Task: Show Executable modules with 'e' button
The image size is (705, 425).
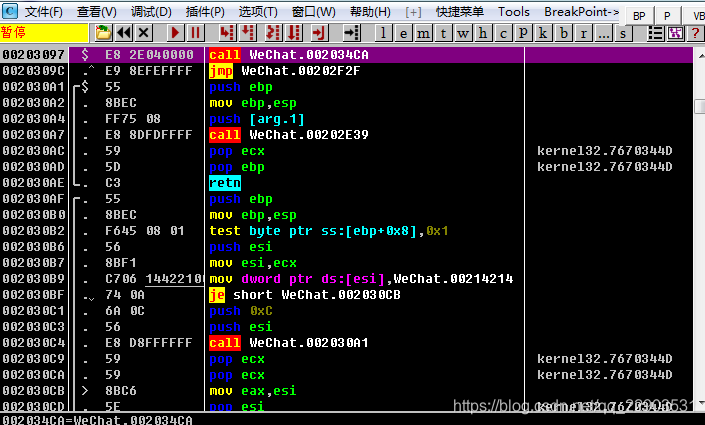Action: (403, 33)
